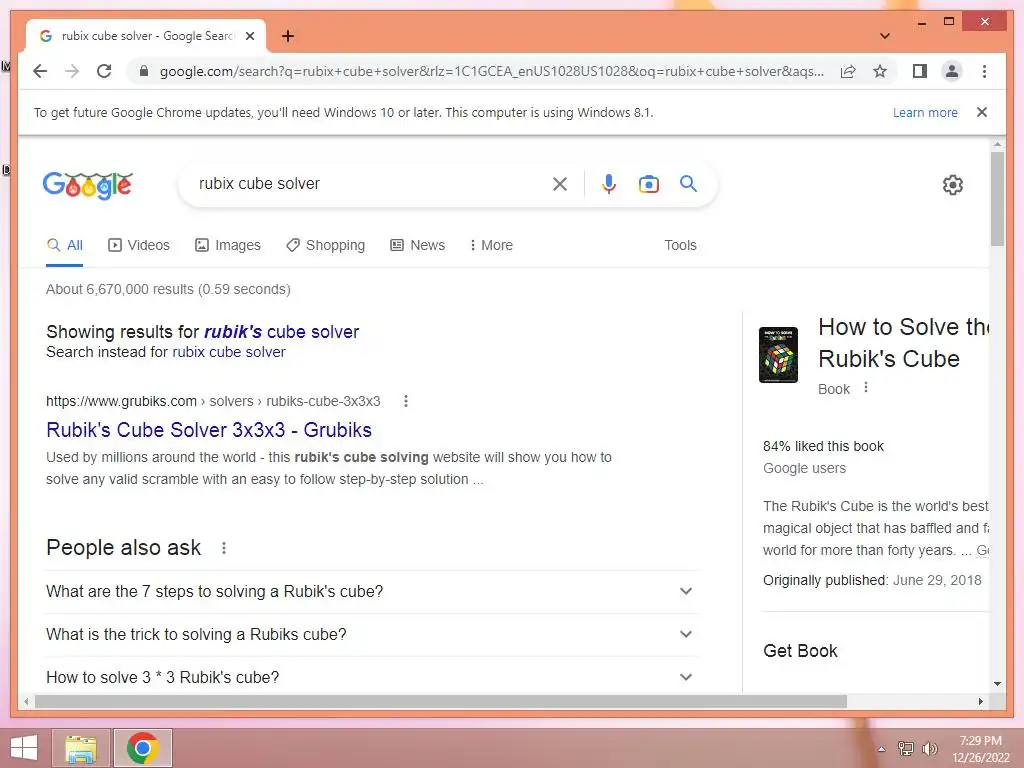This screenshot has width=1024, height=768.
Task: Open the Chrome profile avatar
Action: point(952,71)
